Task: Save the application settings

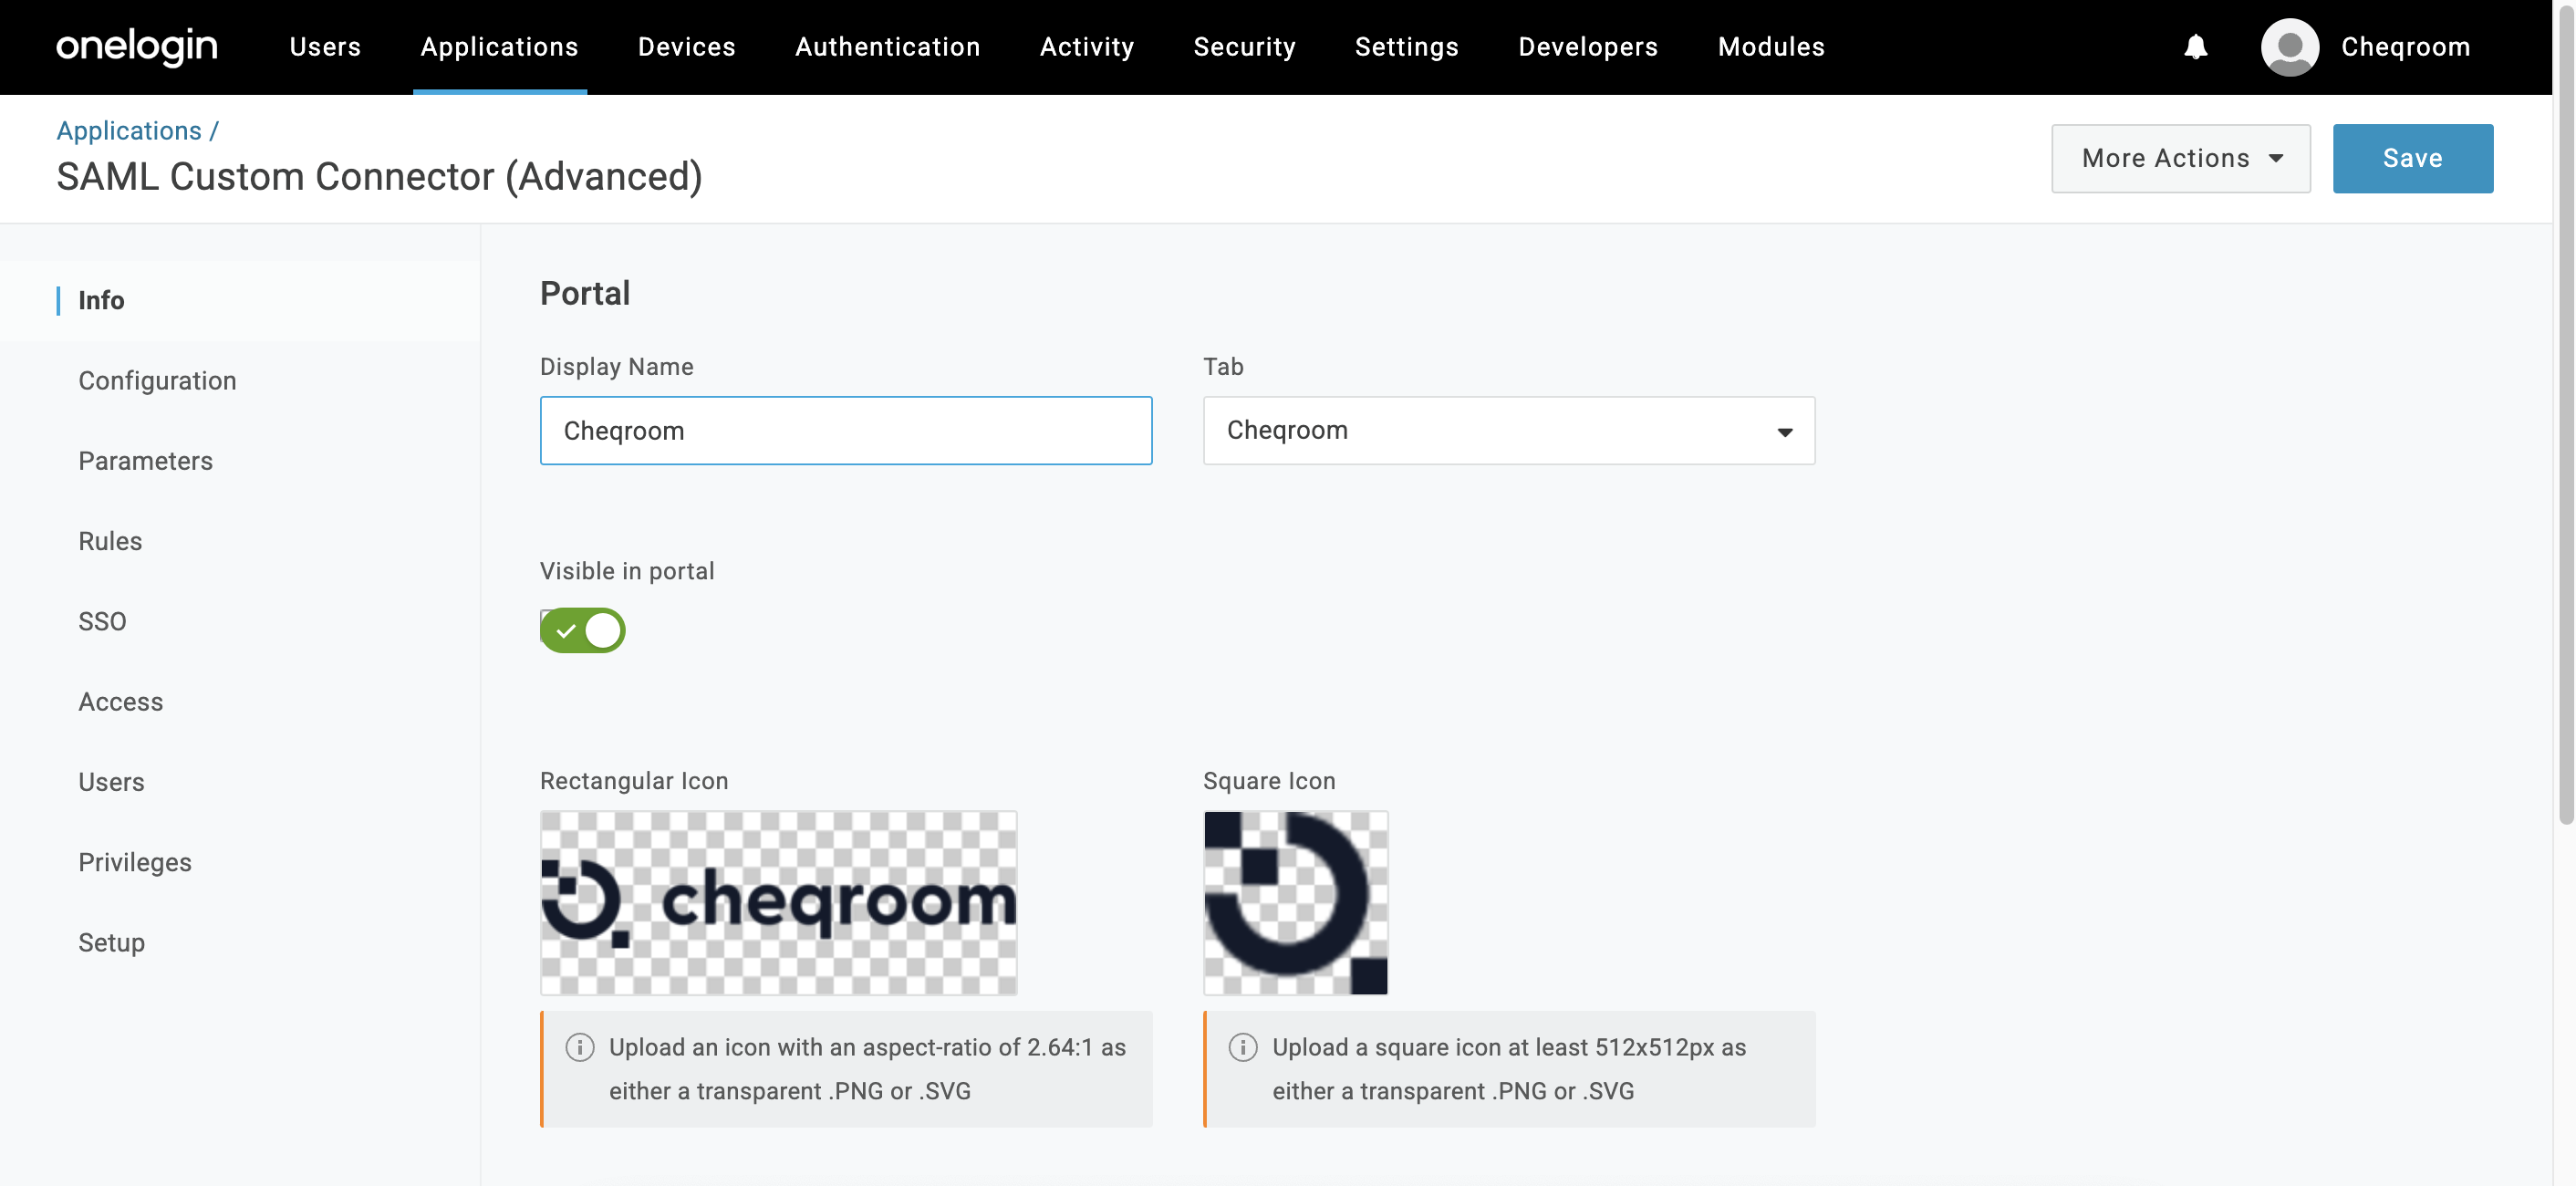Action: tap(2412, 158)
